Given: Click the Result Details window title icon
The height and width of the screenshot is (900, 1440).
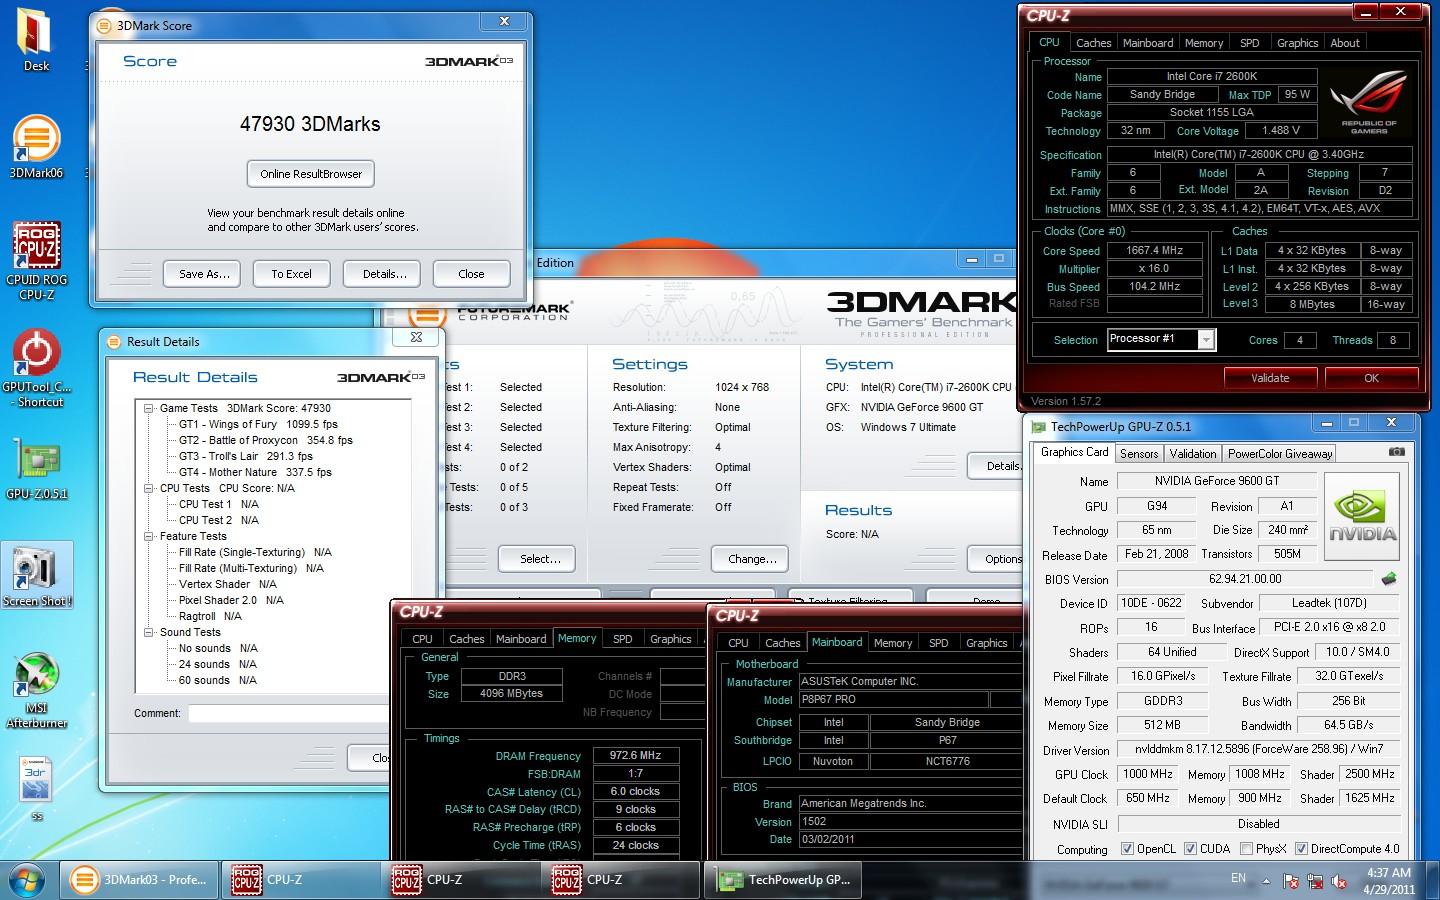Looking at the screenshot, I should click(114, 341).
